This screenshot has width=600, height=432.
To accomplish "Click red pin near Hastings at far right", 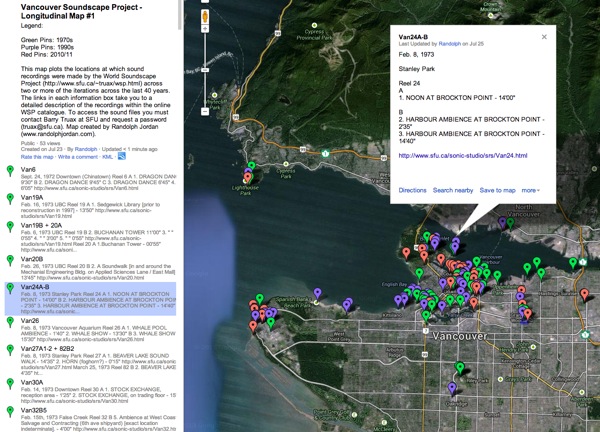I will click(x=584, y=295).
